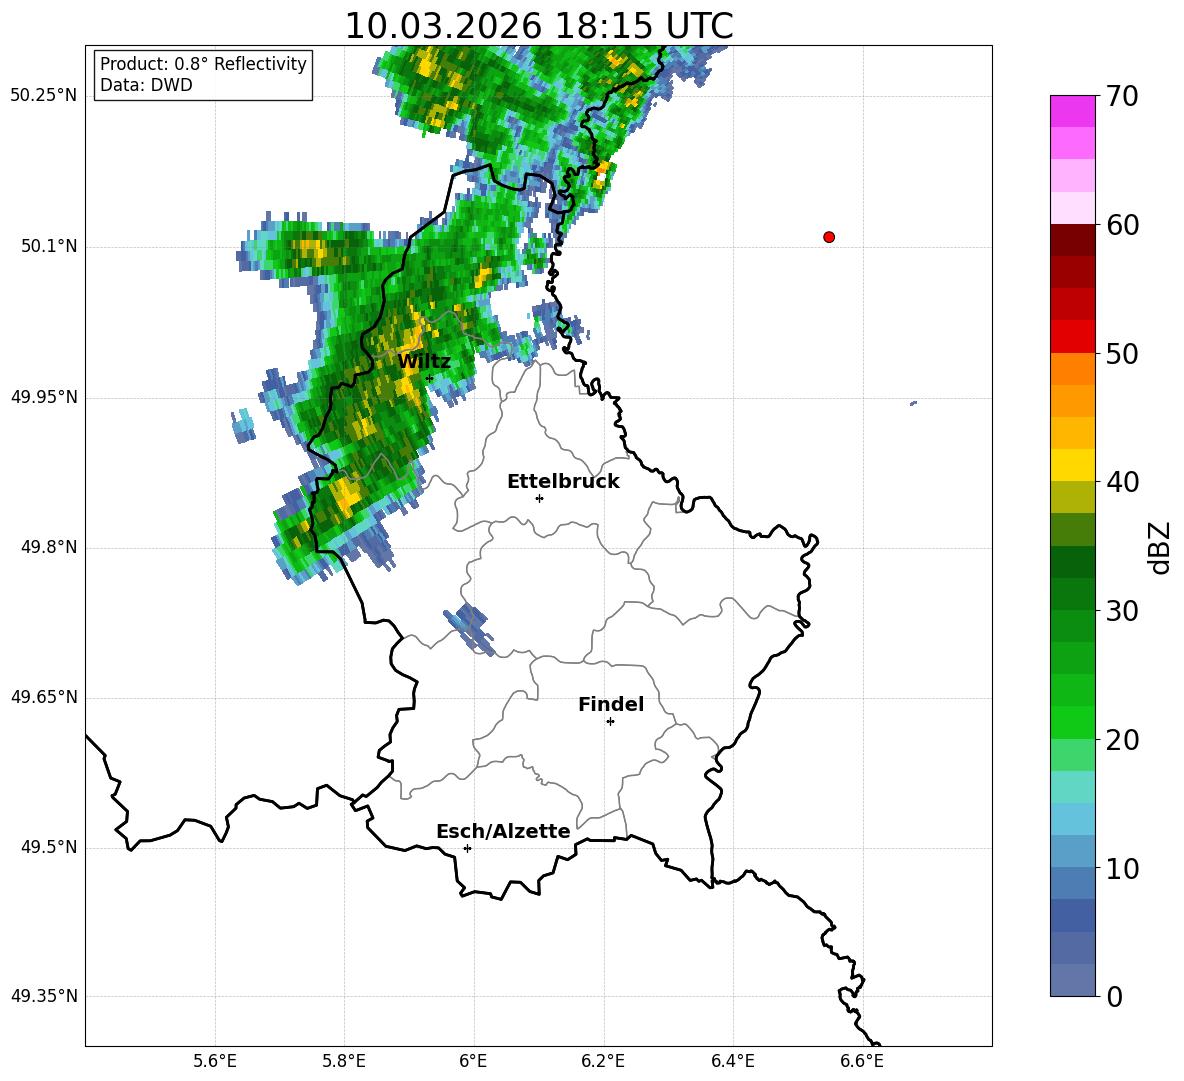This screenshot has height=1081, width=1184.
Task: Click the cross marker below Esch/Alzette
Action: point(467,848)
